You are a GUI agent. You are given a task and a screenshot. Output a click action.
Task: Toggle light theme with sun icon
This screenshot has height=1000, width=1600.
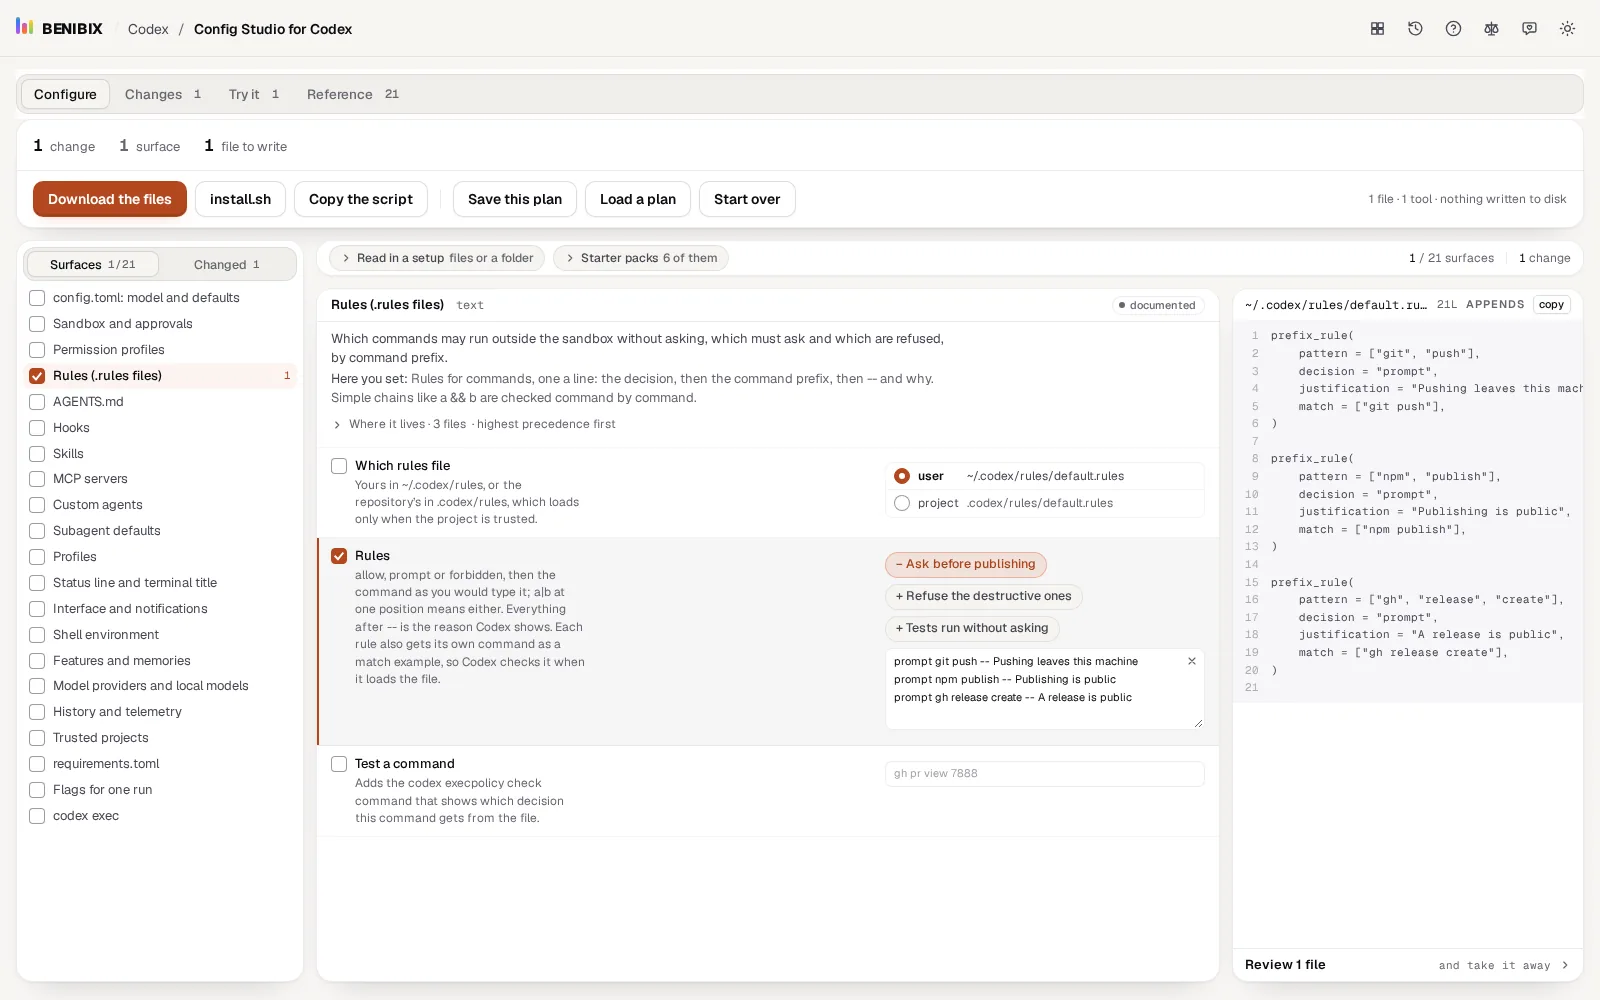pos(1567,29)
